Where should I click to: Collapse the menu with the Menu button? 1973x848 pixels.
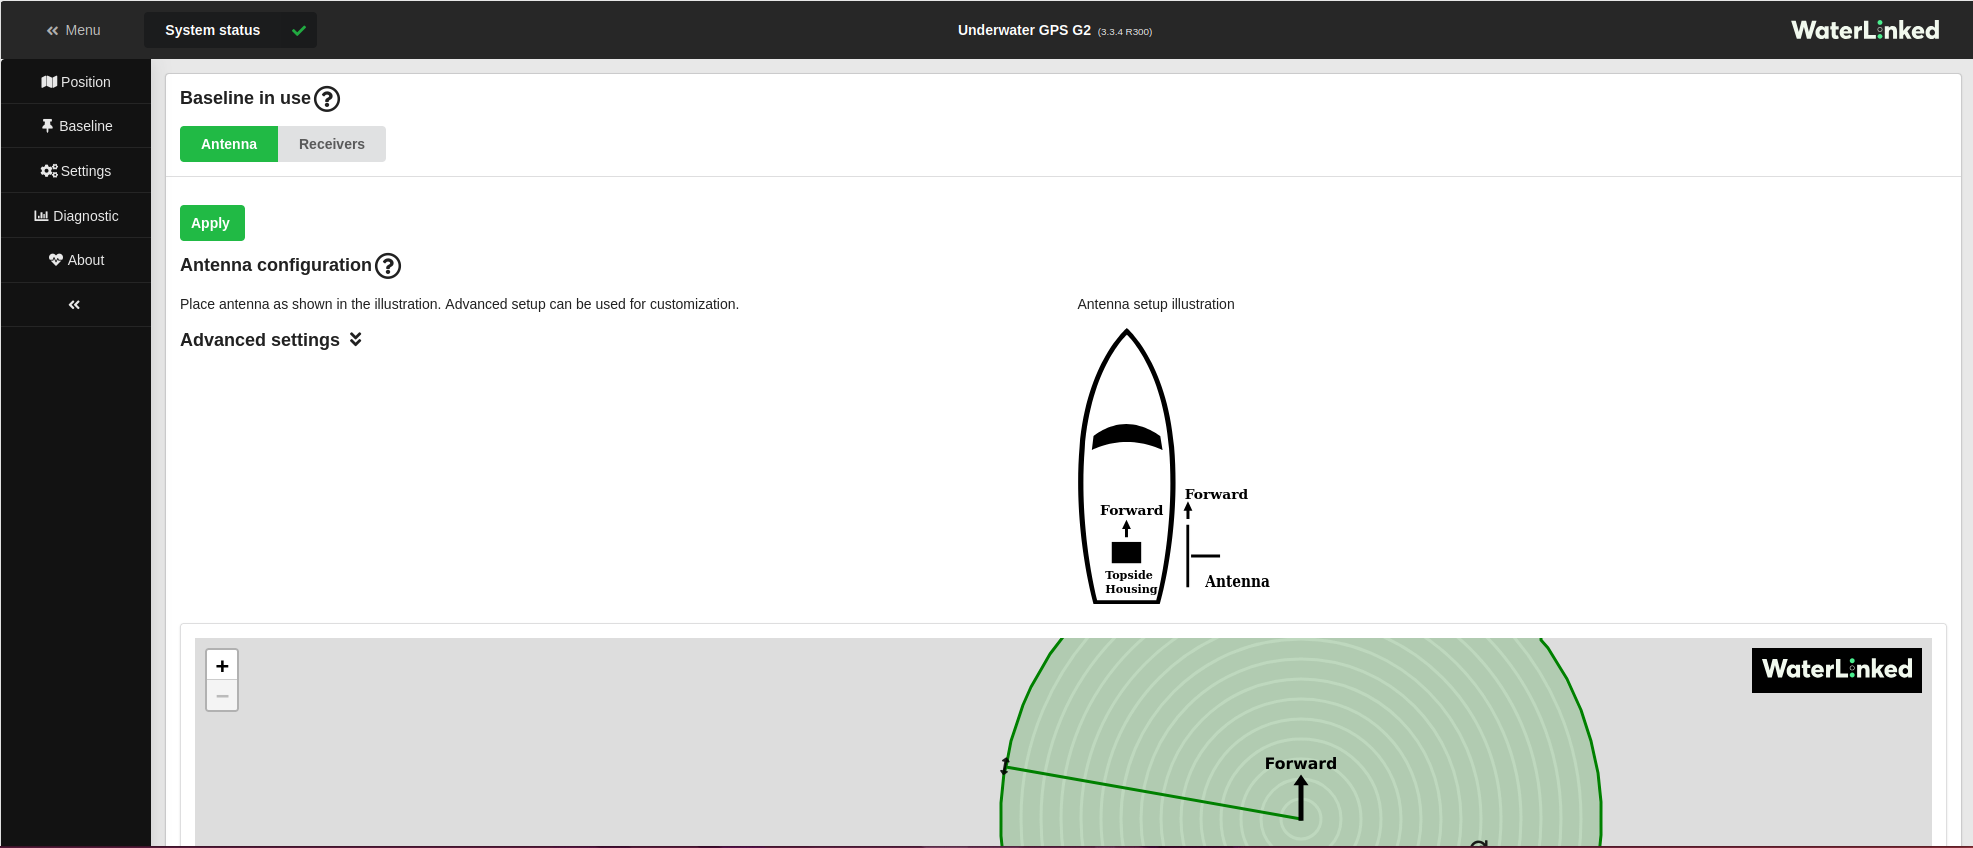[x=74, y=30]
